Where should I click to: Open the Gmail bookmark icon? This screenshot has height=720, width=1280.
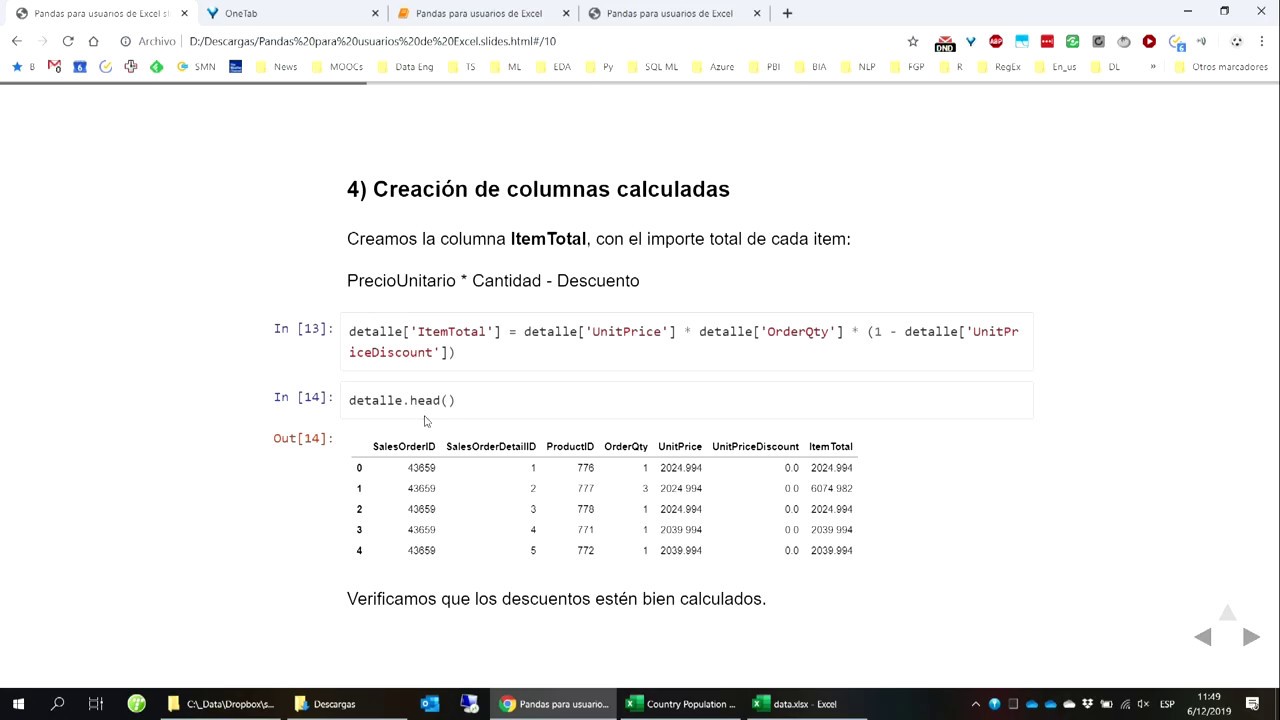pyautogui.click(x=54, y=67)
